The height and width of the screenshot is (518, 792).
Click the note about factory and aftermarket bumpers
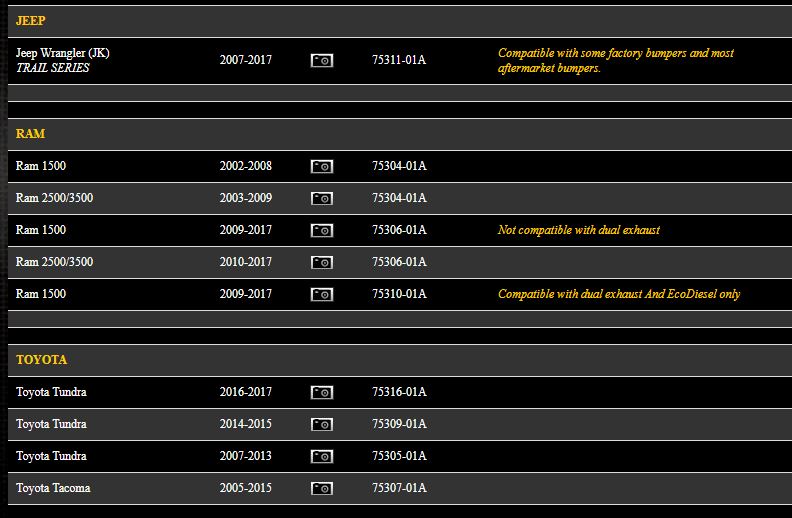coord(616,60)
